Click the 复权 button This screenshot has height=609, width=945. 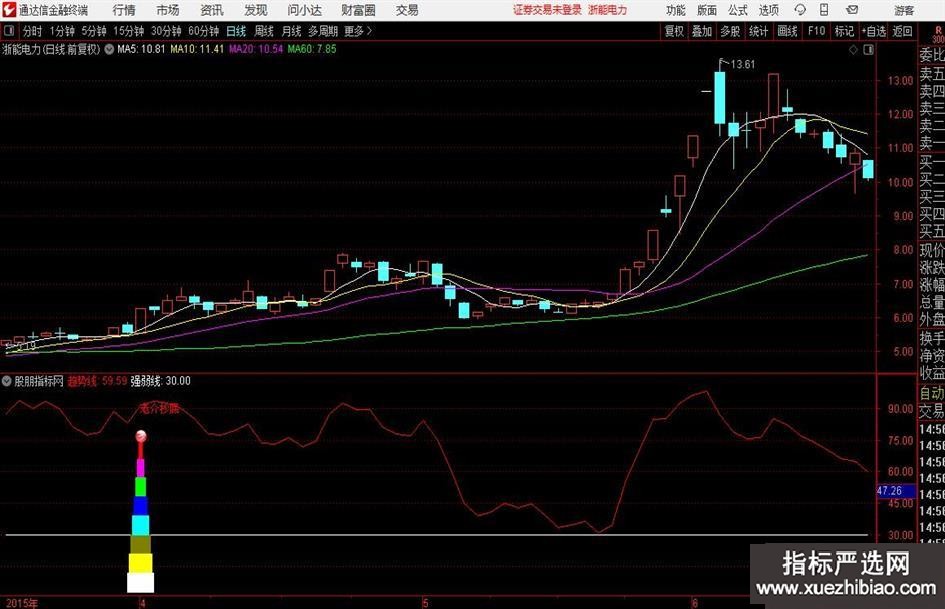675,31
